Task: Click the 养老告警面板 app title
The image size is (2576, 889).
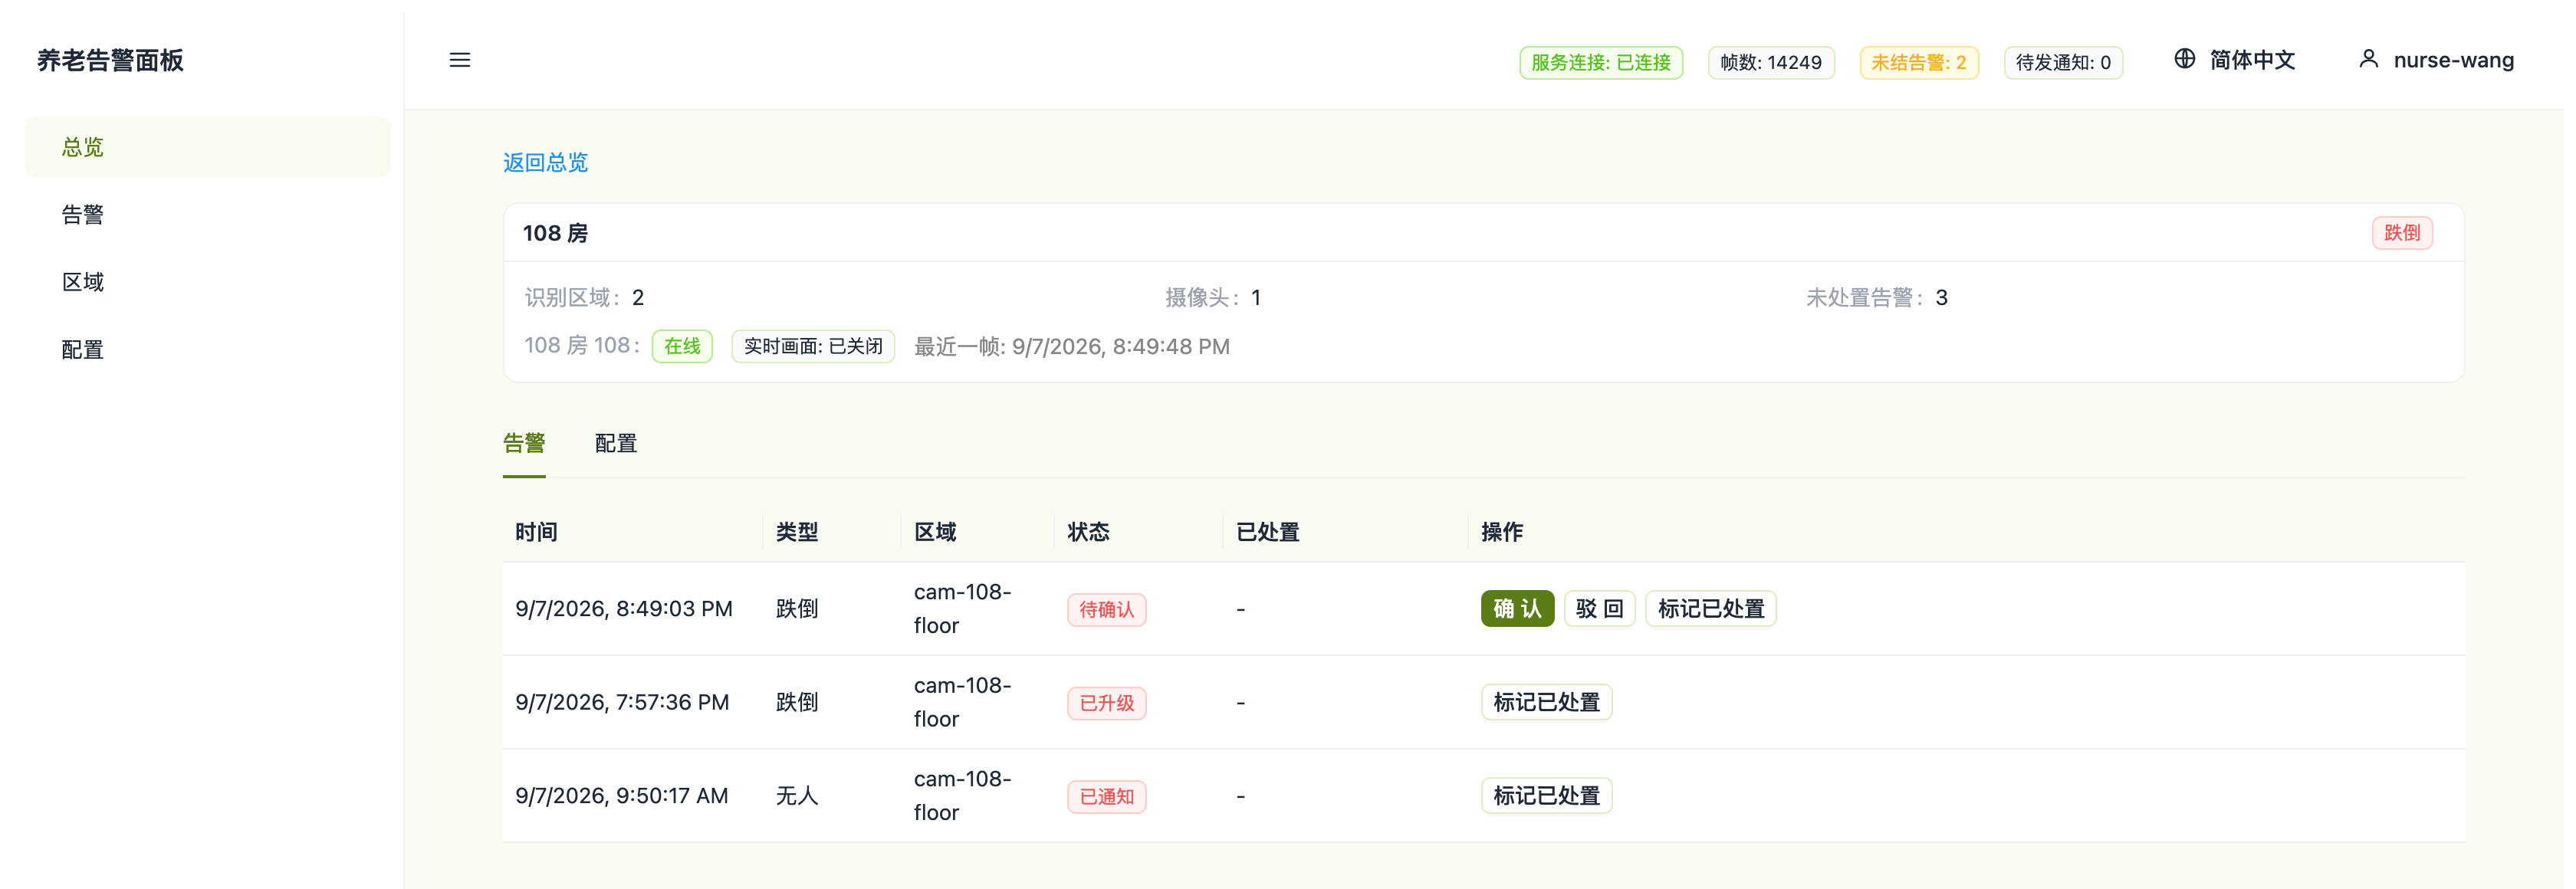Action: 110,60
